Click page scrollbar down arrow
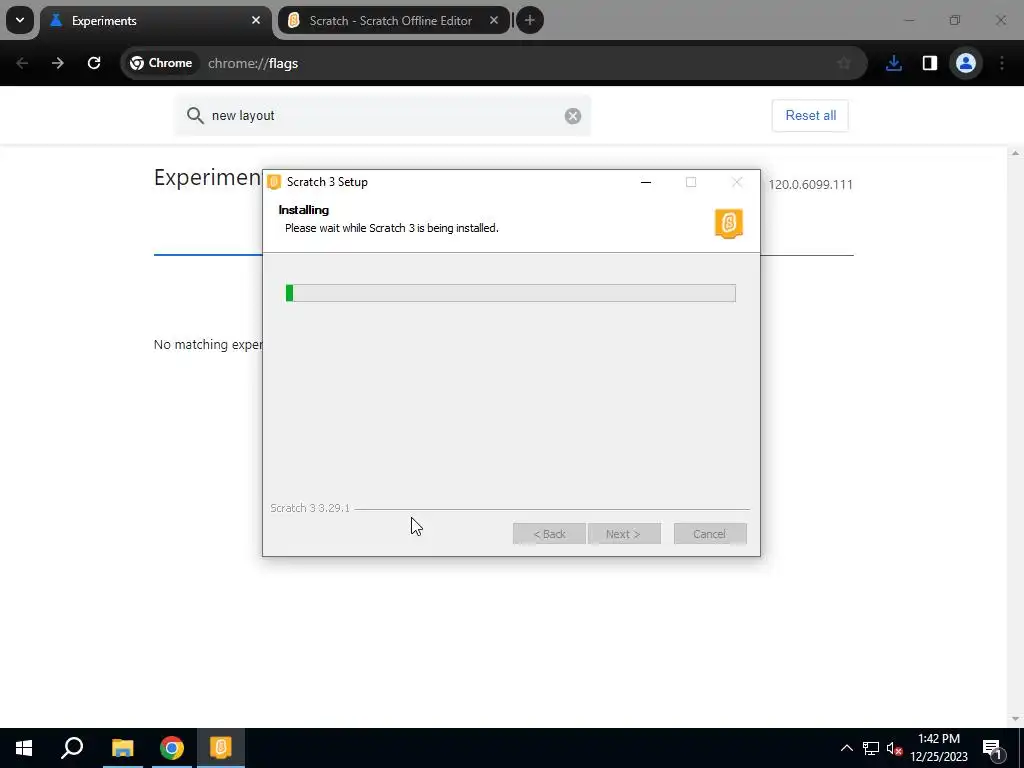This screenshot has height=768, width=1024. (x=1015, y=719)
